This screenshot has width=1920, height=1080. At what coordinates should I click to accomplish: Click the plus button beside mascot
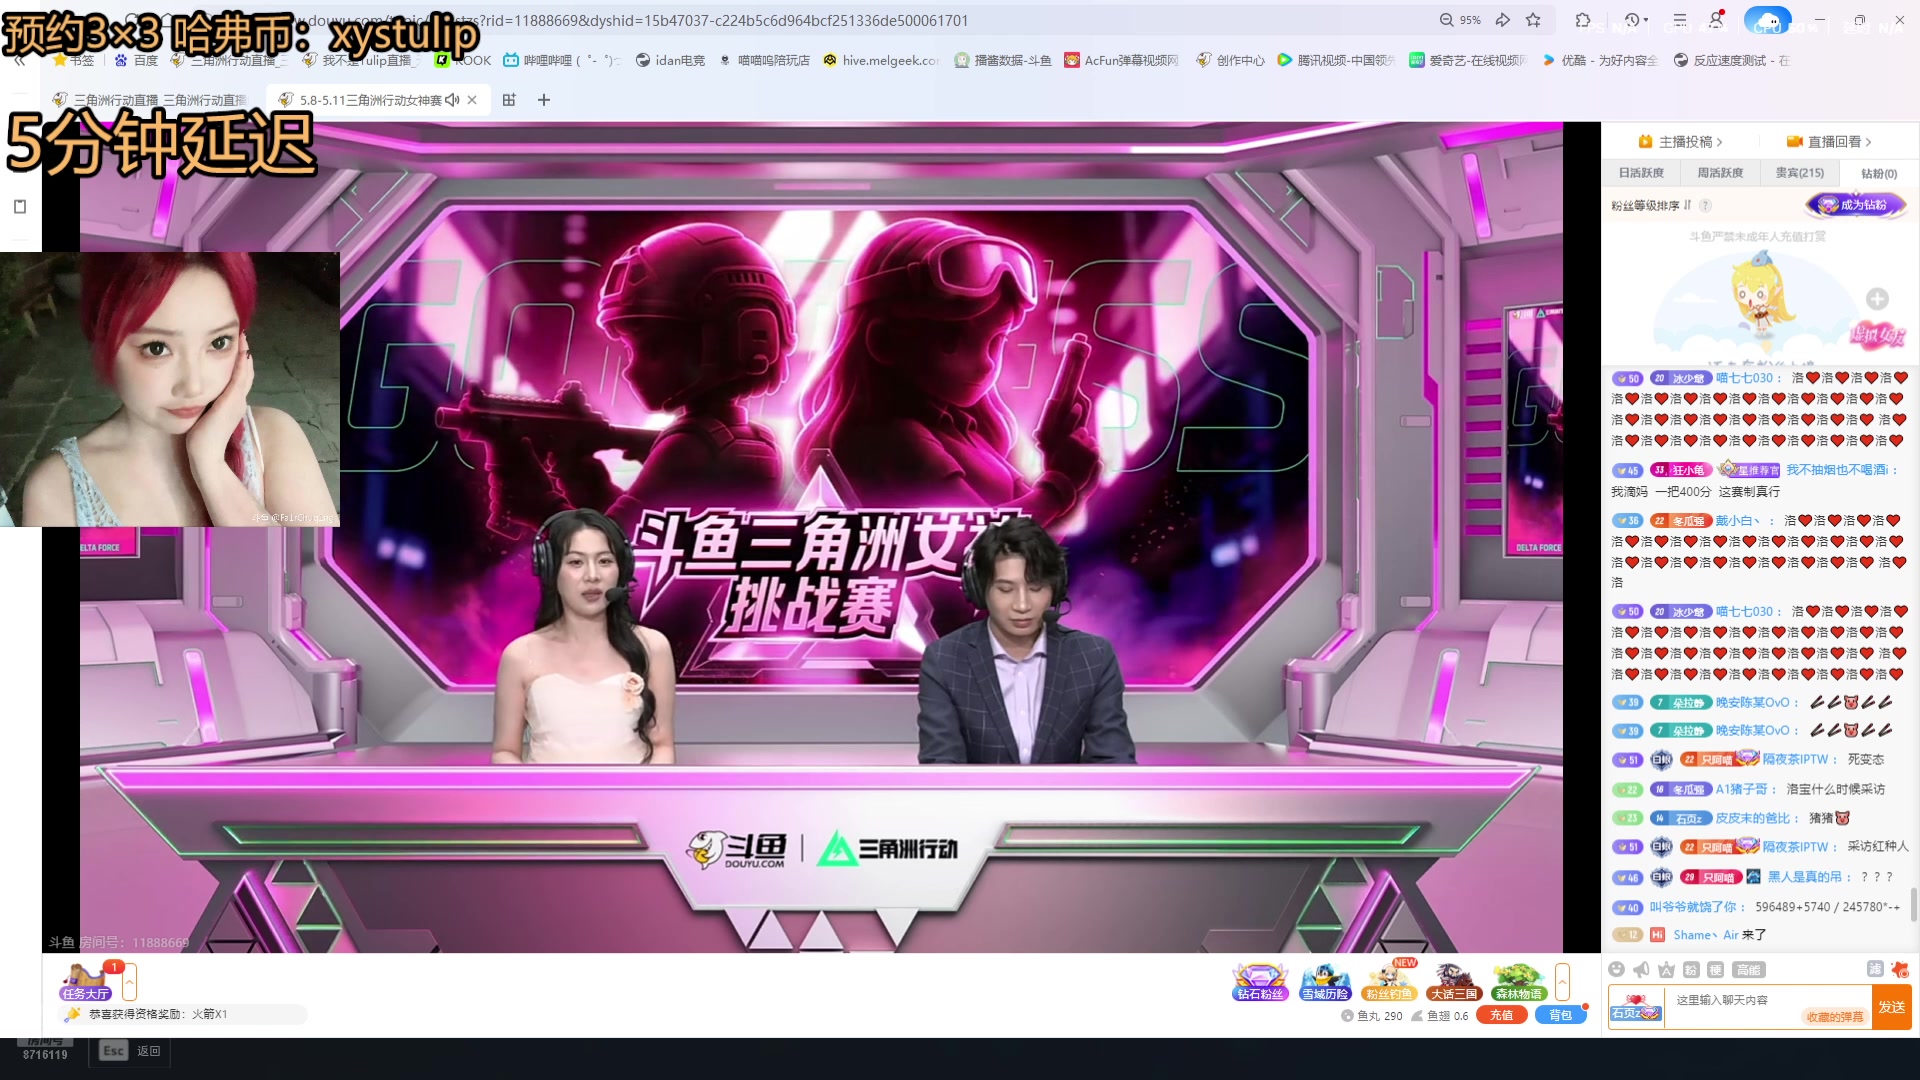[1877, 299]
